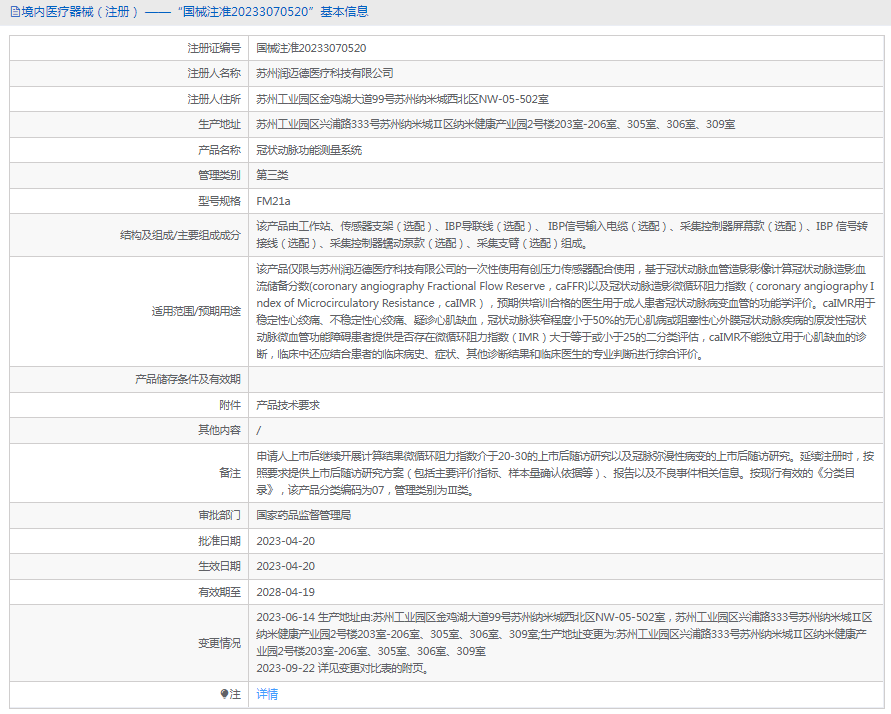Click the 注册证编号 row label

pyautogui.click(x=214, y=48)
